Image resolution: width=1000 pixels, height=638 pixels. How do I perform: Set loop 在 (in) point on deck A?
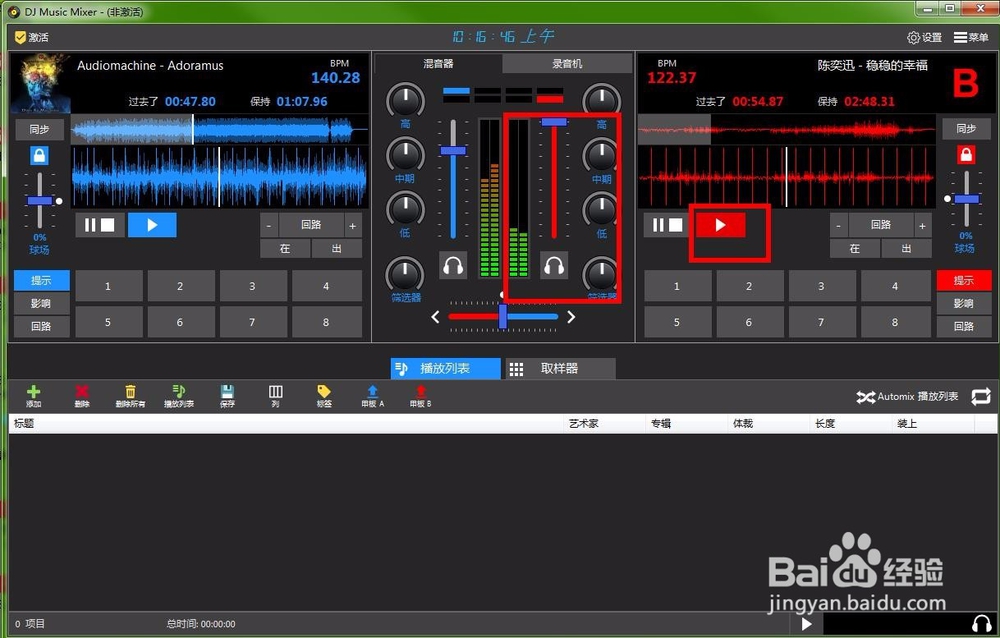tap(285, 248)
